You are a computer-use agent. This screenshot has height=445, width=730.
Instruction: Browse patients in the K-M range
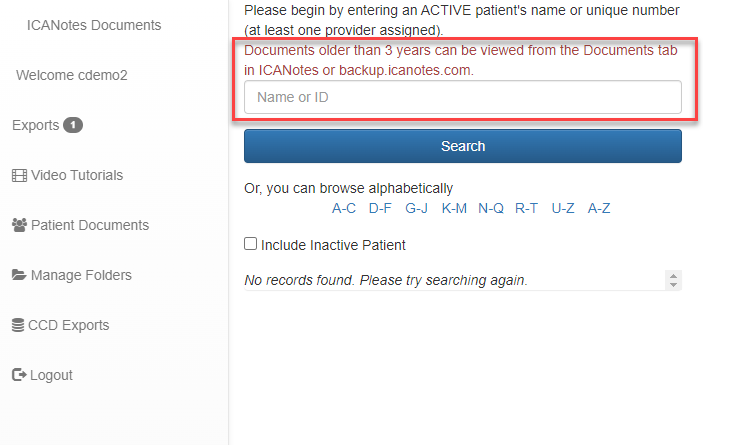tap(454, 208)
